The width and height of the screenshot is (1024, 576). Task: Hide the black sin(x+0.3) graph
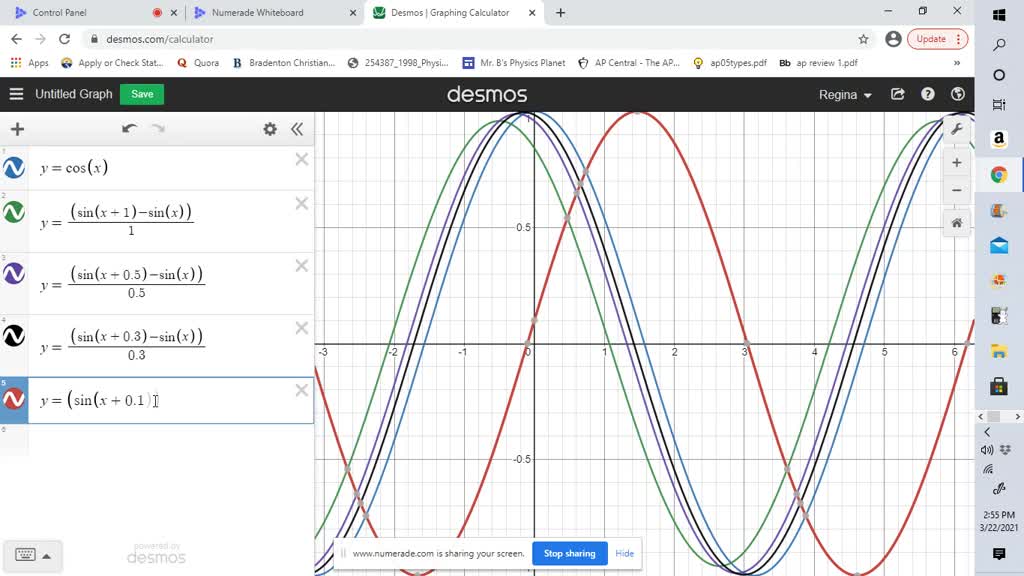tap(14, 336)
